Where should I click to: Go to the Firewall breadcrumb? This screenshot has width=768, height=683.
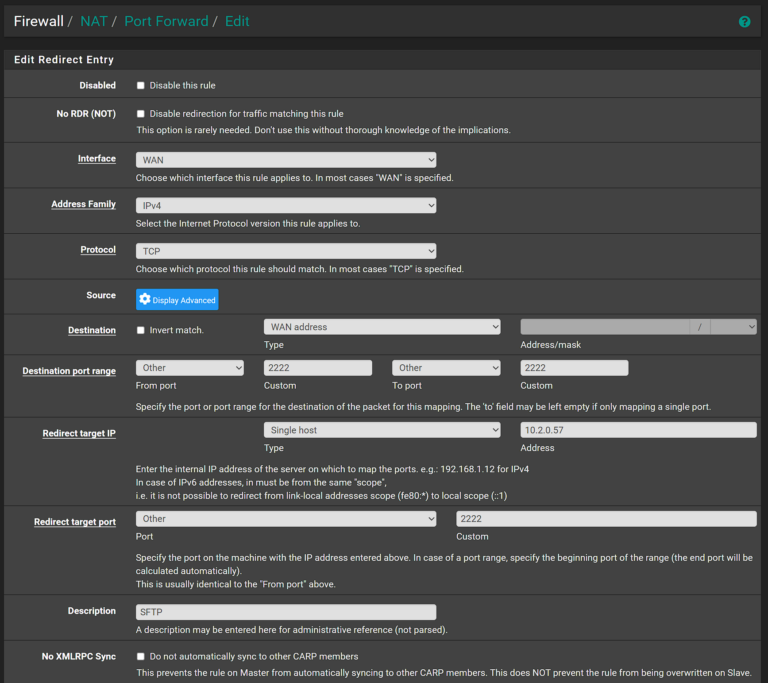(x=38, y=21)
